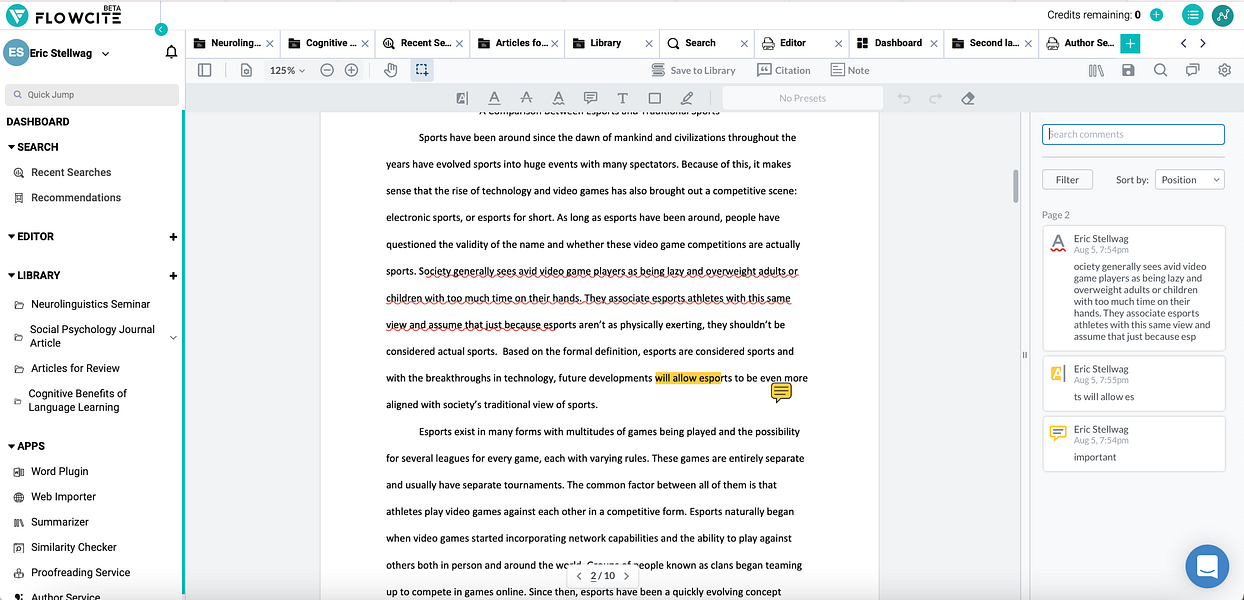The image size is (1244, 600).
Task: Activate the area selection tool
Action: (x=422, y=70)
